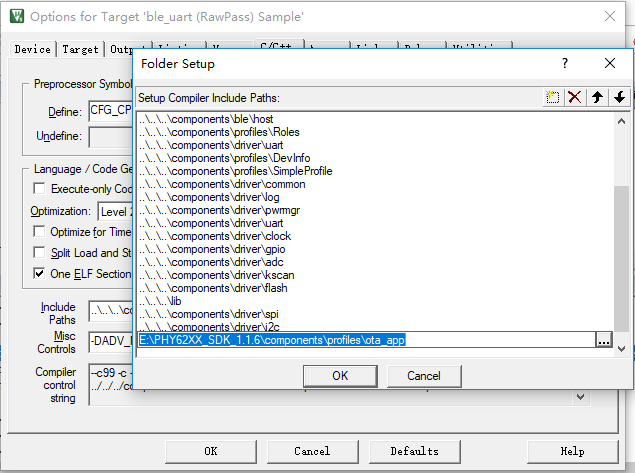635x473 pixels.
Task: Click OK in the Folder Setup dialog
Action: tap(340, 375)
